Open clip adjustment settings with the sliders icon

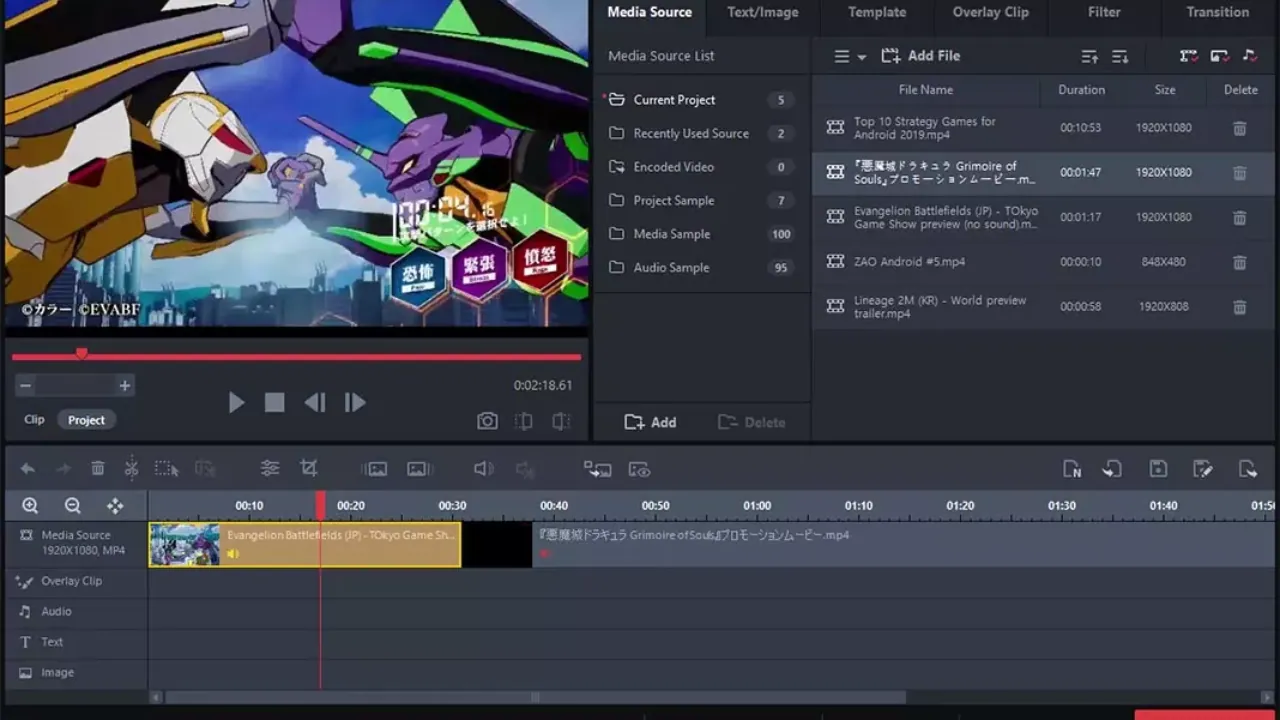[270, 468]
